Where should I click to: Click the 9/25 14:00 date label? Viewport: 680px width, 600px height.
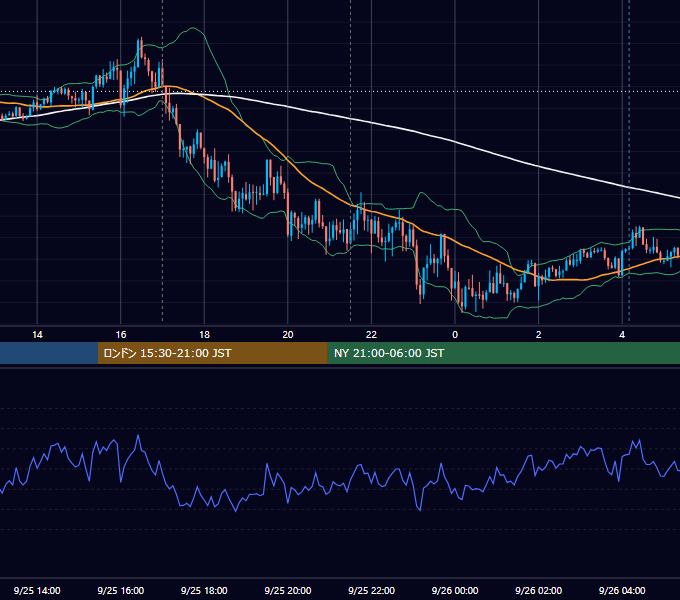pos(37,590)
